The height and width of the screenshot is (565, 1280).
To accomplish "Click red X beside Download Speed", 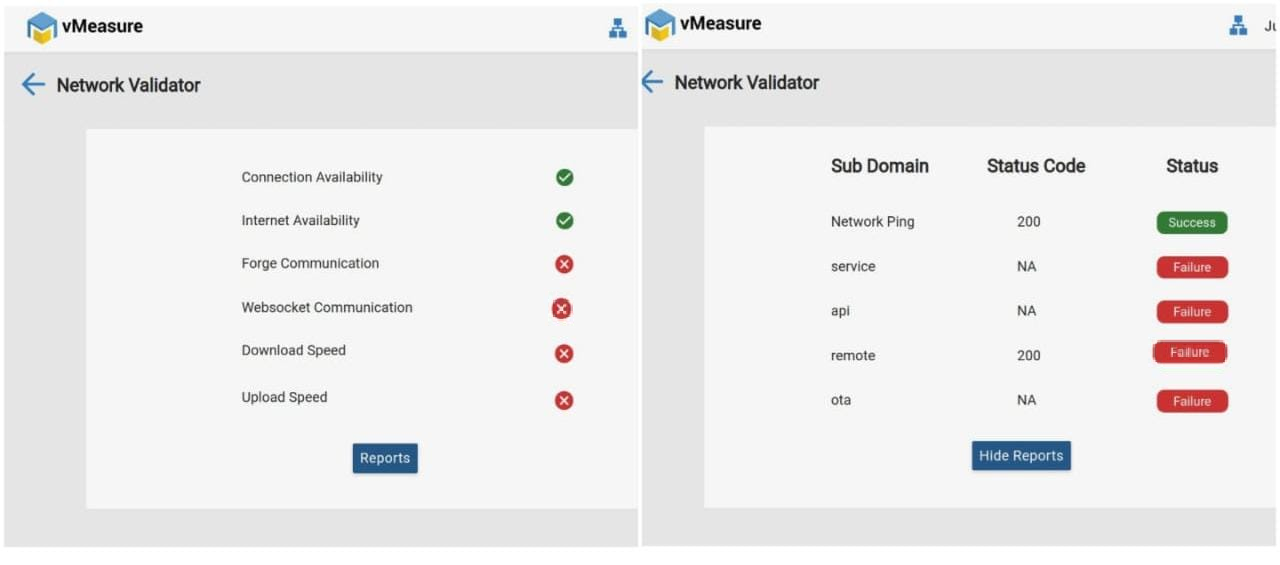I will [x=564, y=353].
